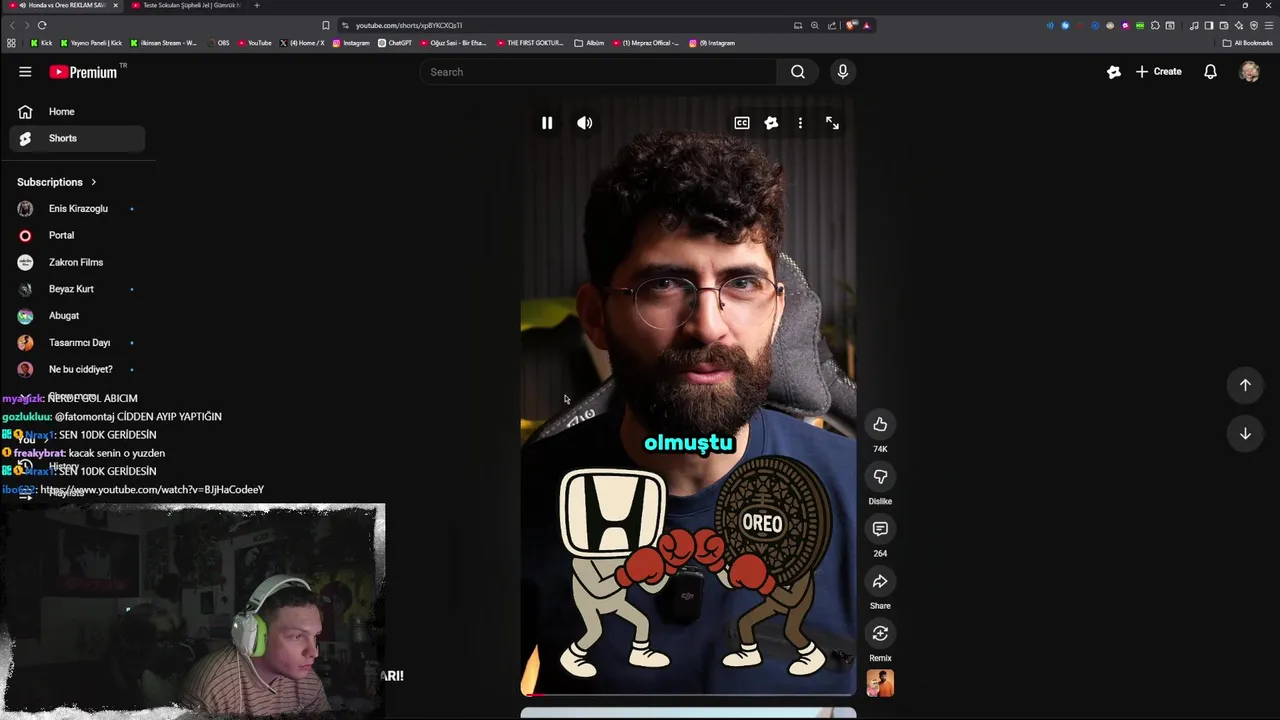Image resolution: width=1280 pixels, height=720 pixels.
Task: Go back in the browser
Action: point(12,25)
